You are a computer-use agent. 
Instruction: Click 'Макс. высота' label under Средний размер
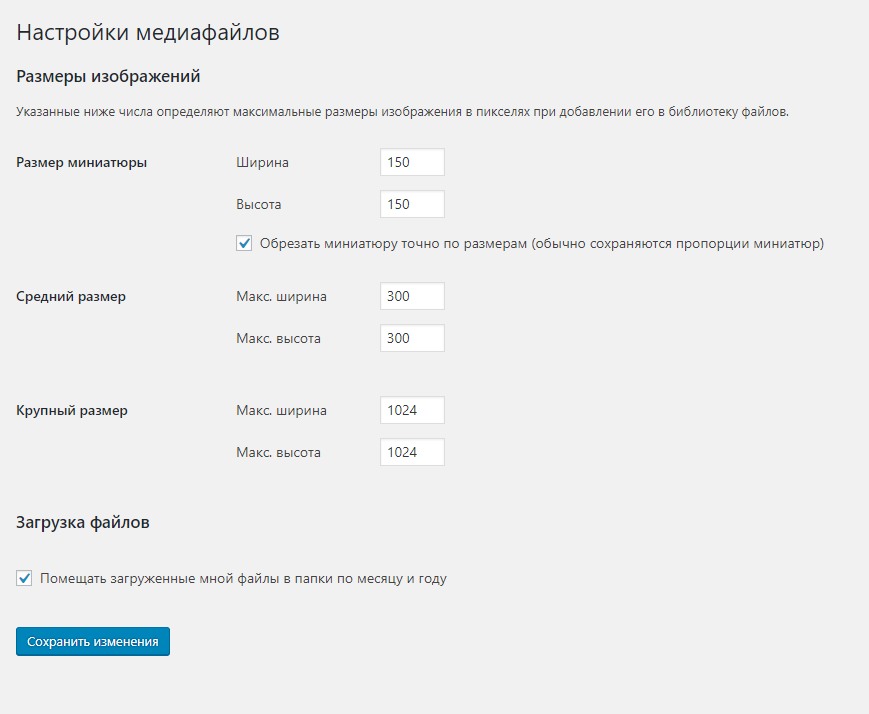[x=278, y=338]
